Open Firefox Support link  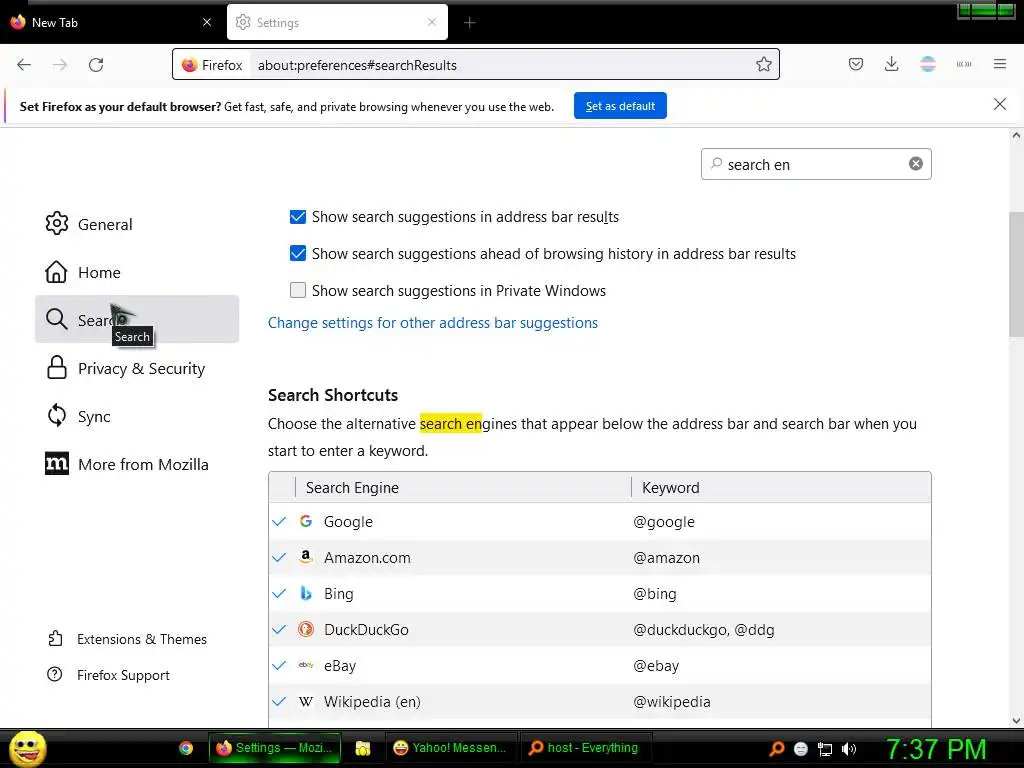(x=108, y=675)
